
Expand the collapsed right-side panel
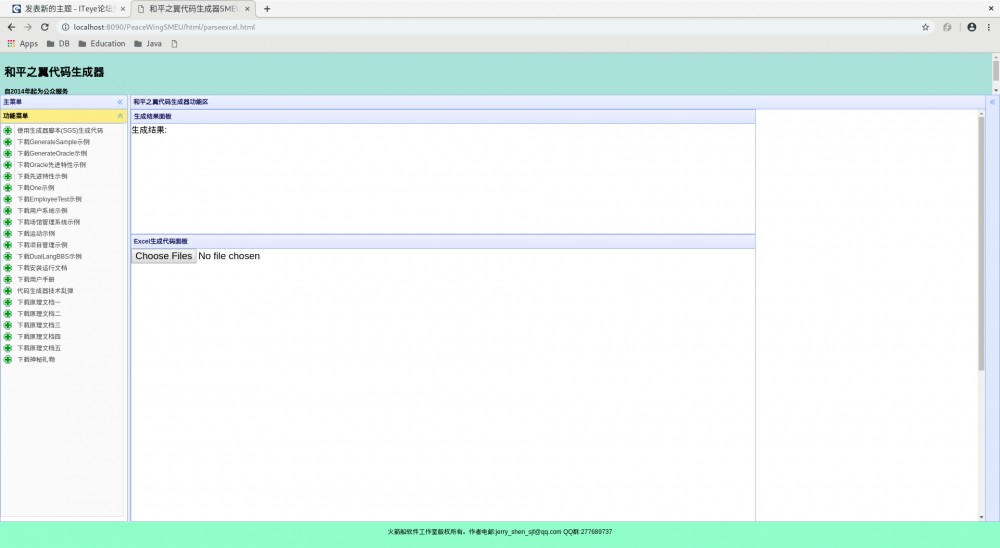992,102
